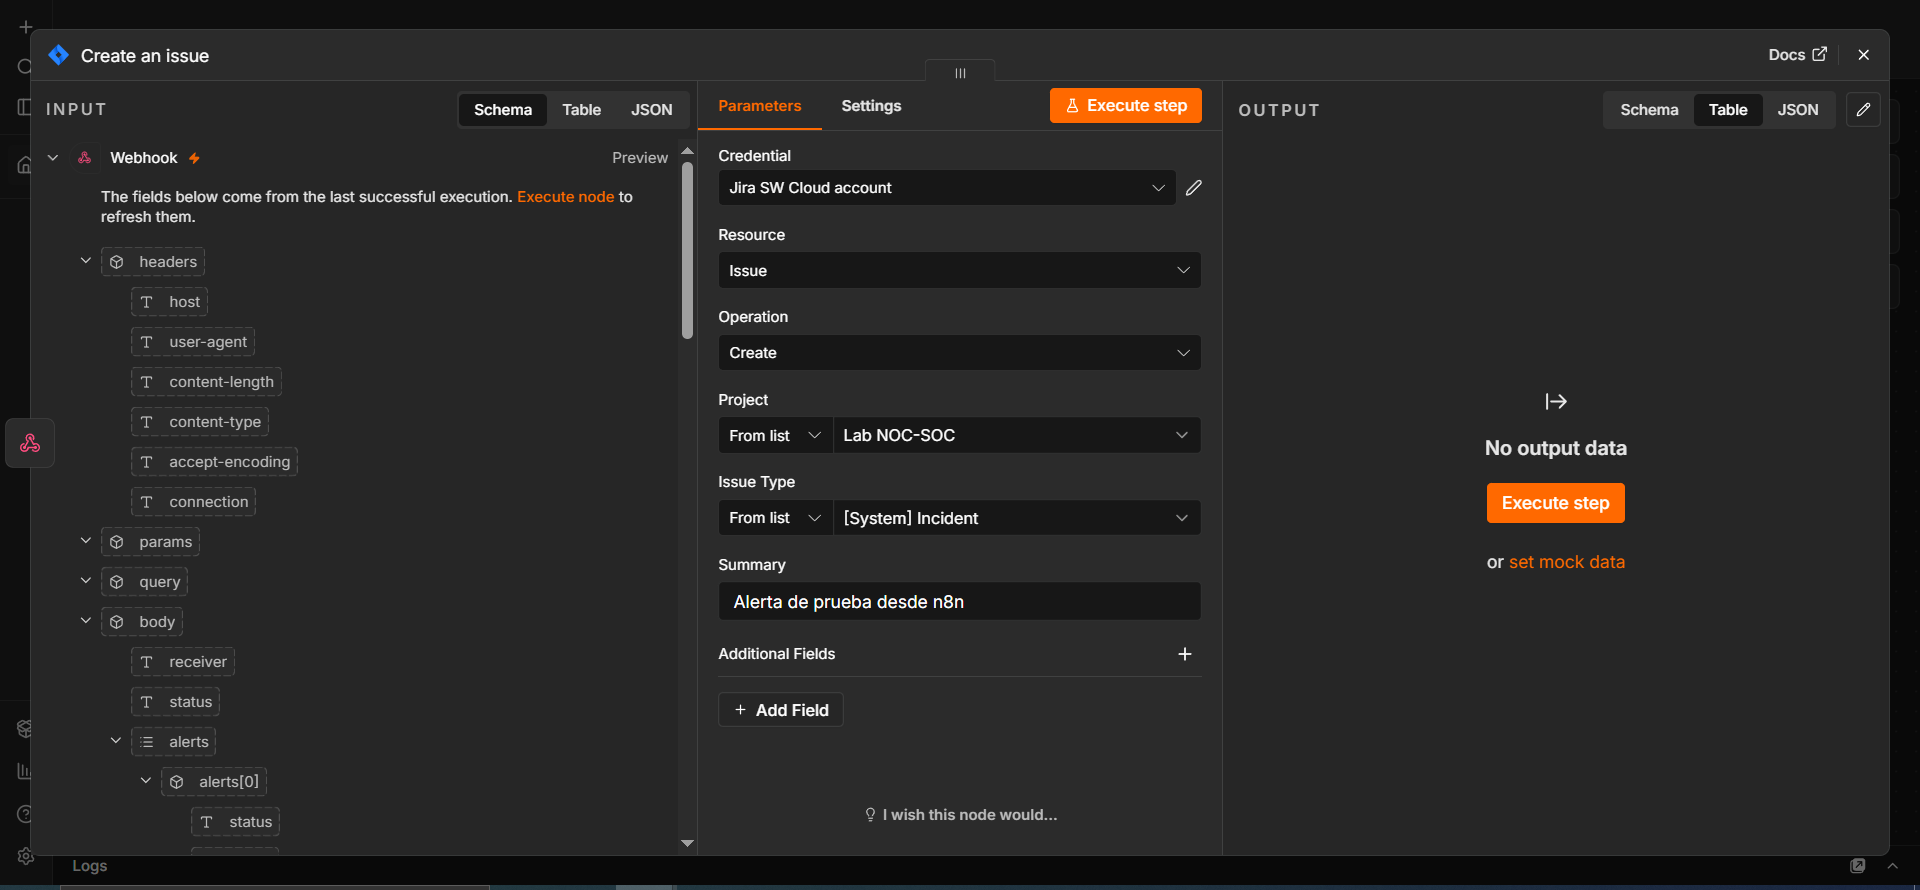
Task: Click the orange Execute step button in Parameters
Action: coord(1125,106)
